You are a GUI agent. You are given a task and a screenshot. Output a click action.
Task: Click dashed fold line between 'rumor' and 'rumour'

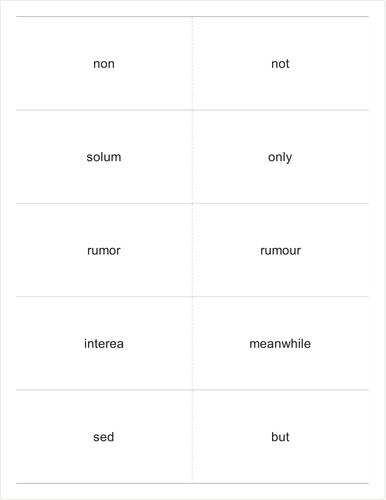(192, 250)
